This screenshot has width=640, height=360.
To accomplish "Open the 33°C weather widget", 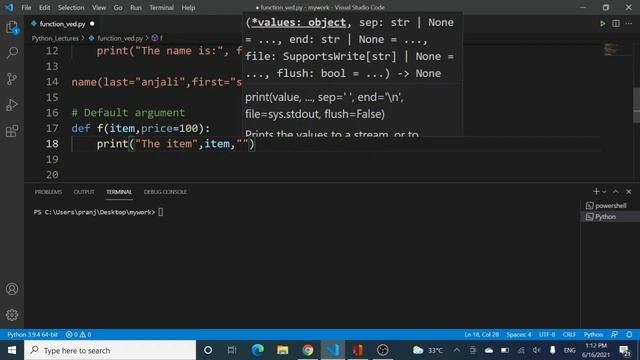I will (x=428, y=350).
